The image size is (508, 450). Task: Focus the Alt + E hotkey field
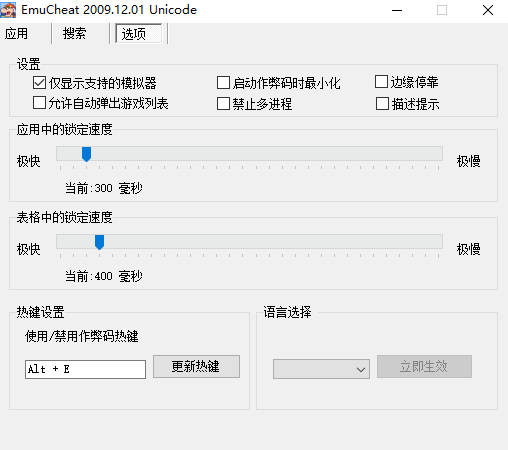point(85,369)
